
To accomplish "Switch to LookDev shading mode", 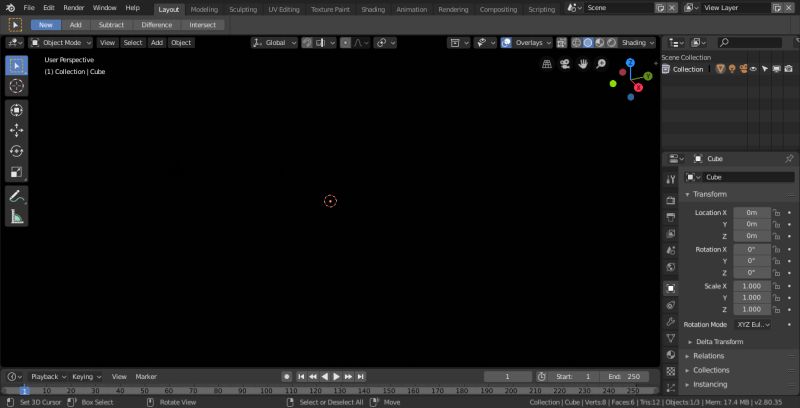I will [x=600, y=43].
